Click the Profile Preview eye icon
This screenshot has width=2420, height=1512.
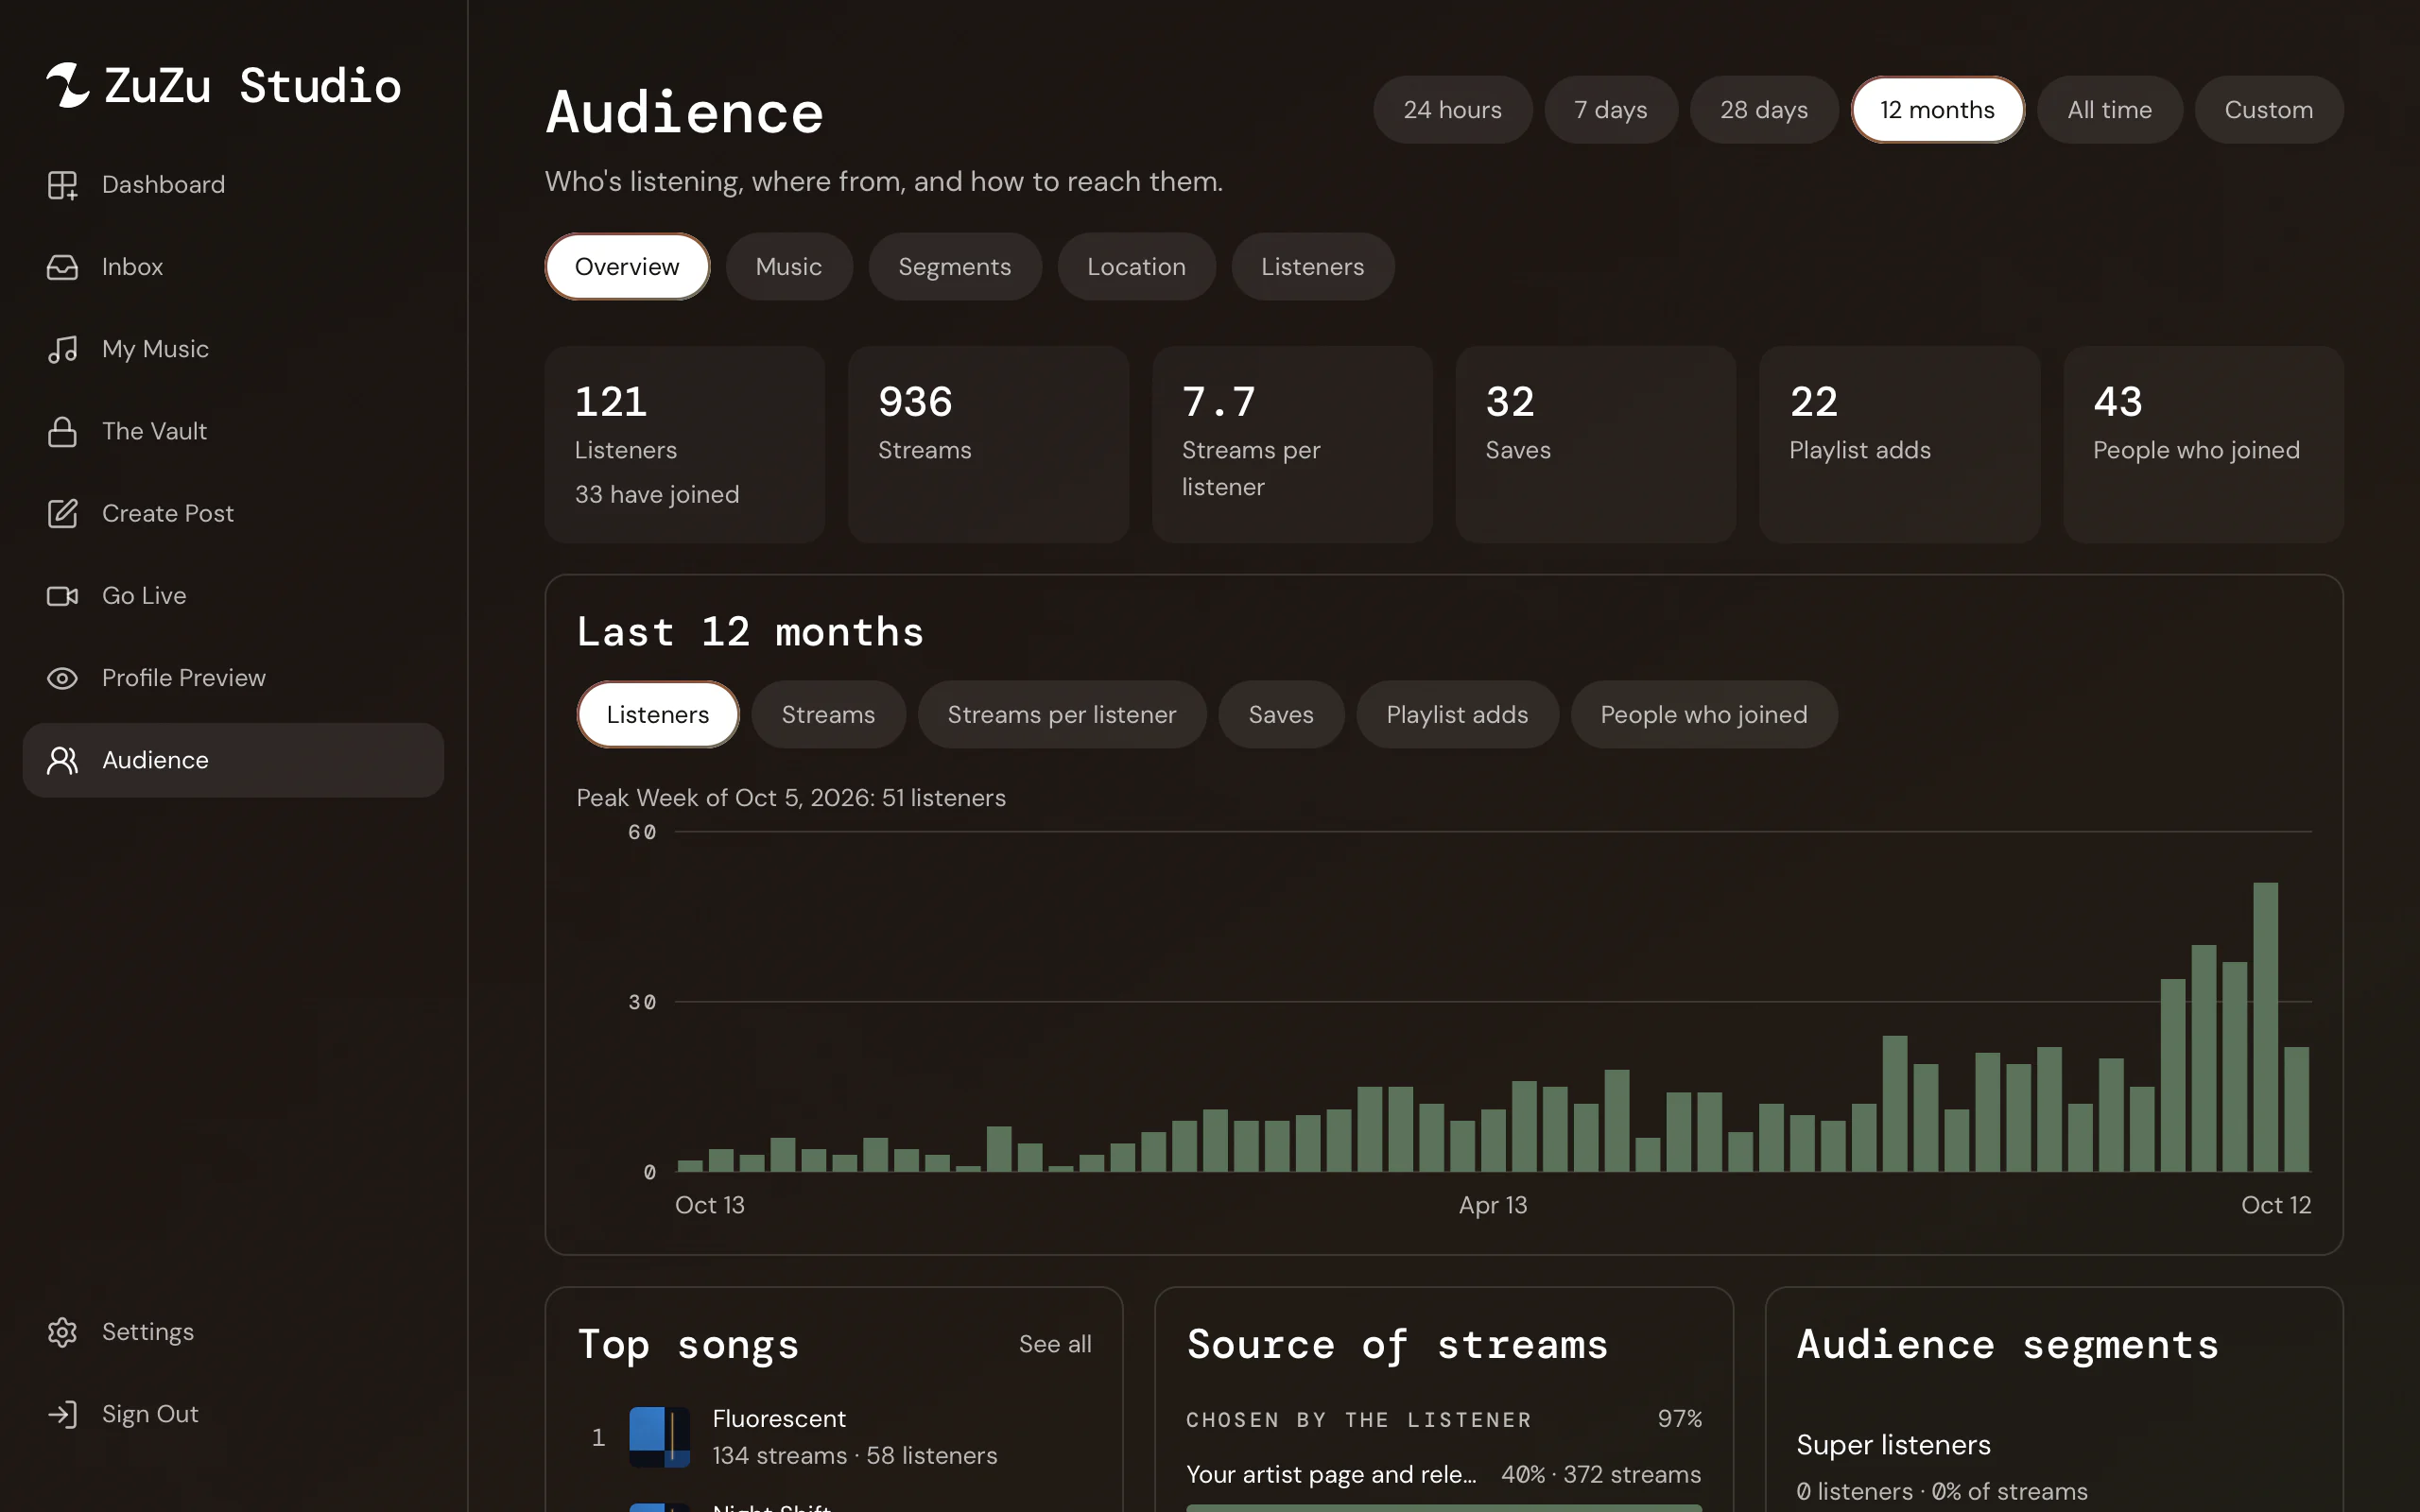tap(62, 678)
